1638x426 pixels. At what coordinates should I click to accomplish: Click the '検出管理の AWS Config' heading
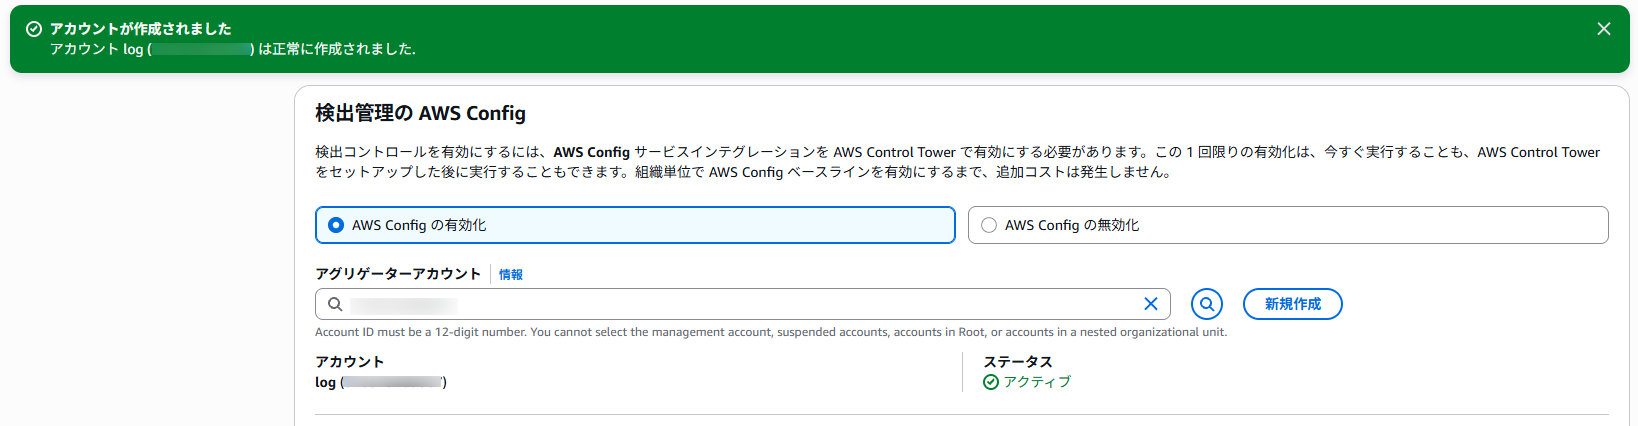coord(420,113)
